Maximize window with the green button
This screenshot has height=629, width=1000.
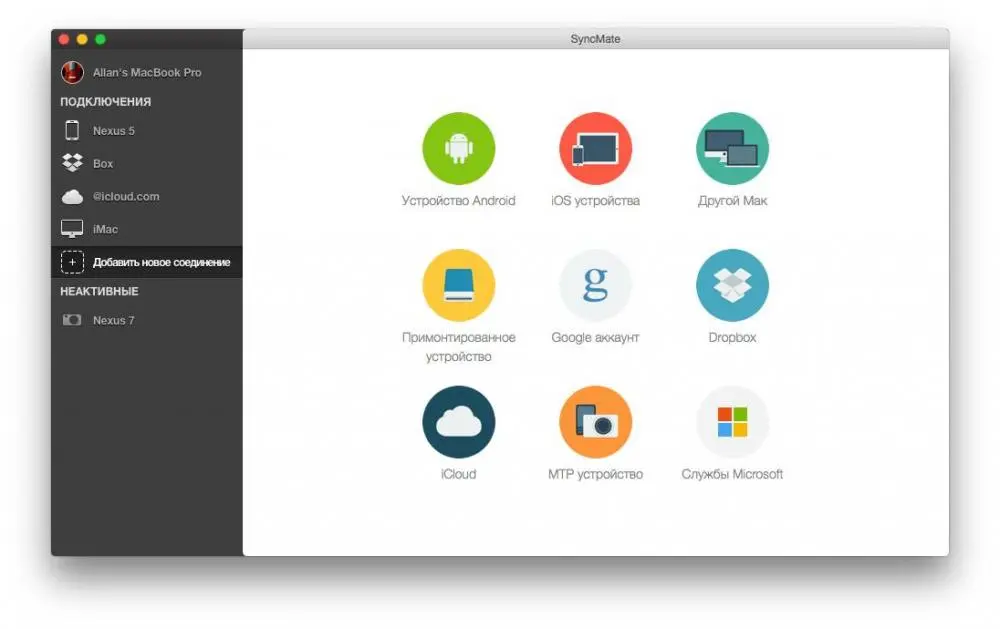pos(101,40)
